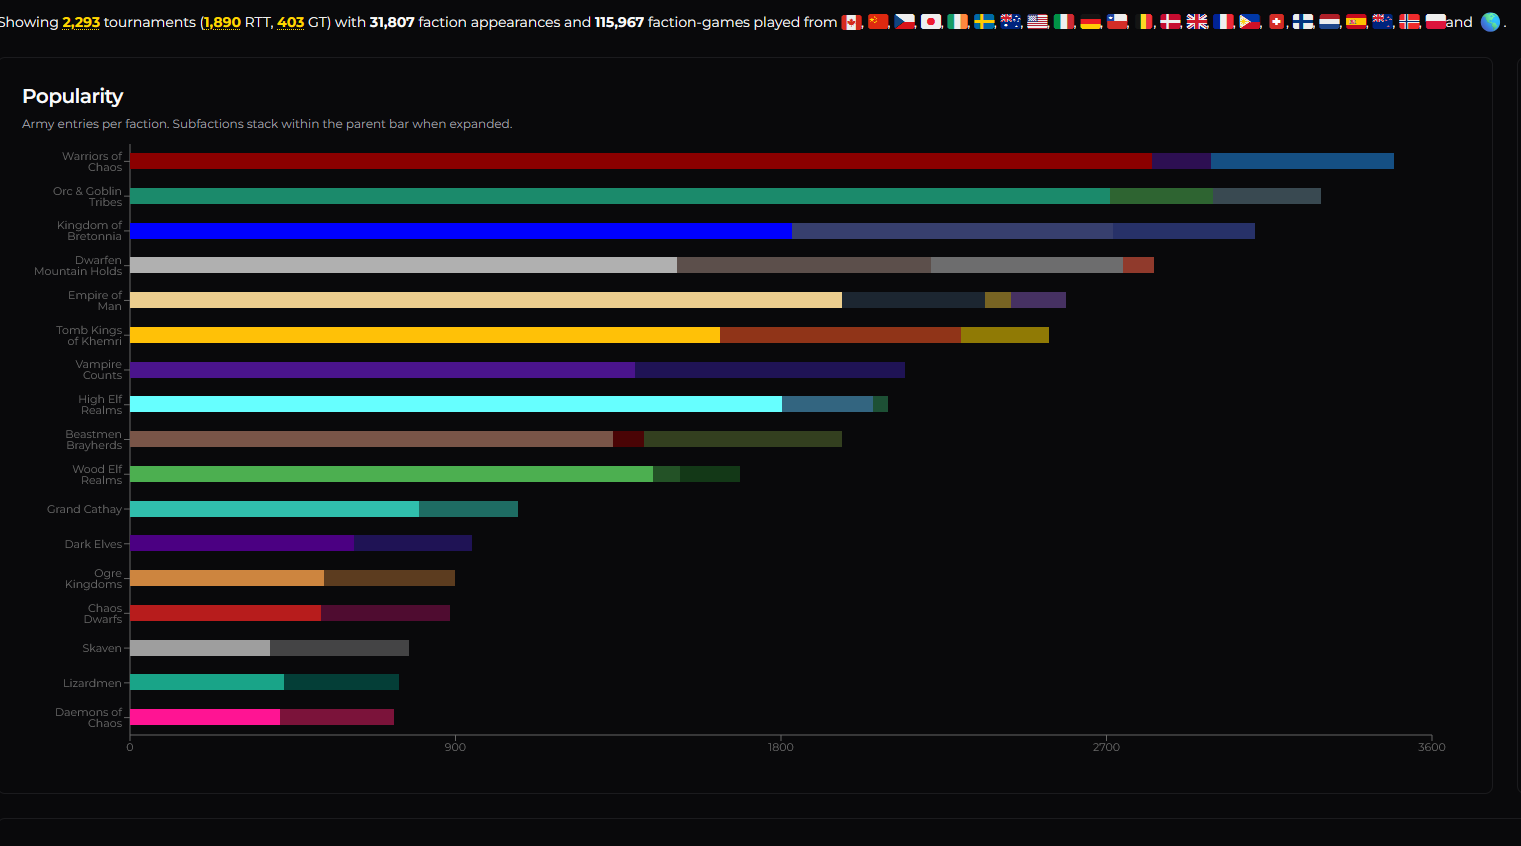1521x846 pixels.
Task: Click the bright blue Kingdom of Bretonnia segment
Action: pos(461,231)
